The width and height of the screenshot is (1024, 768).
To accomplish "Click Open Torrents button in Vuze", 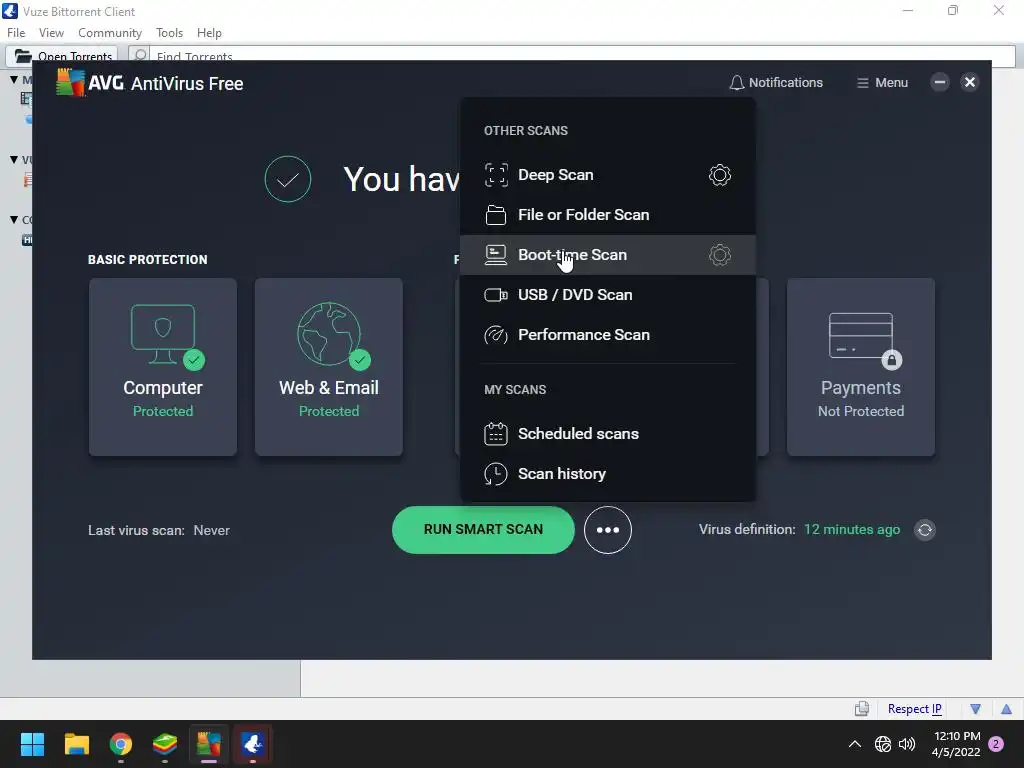I will point(62,55).
